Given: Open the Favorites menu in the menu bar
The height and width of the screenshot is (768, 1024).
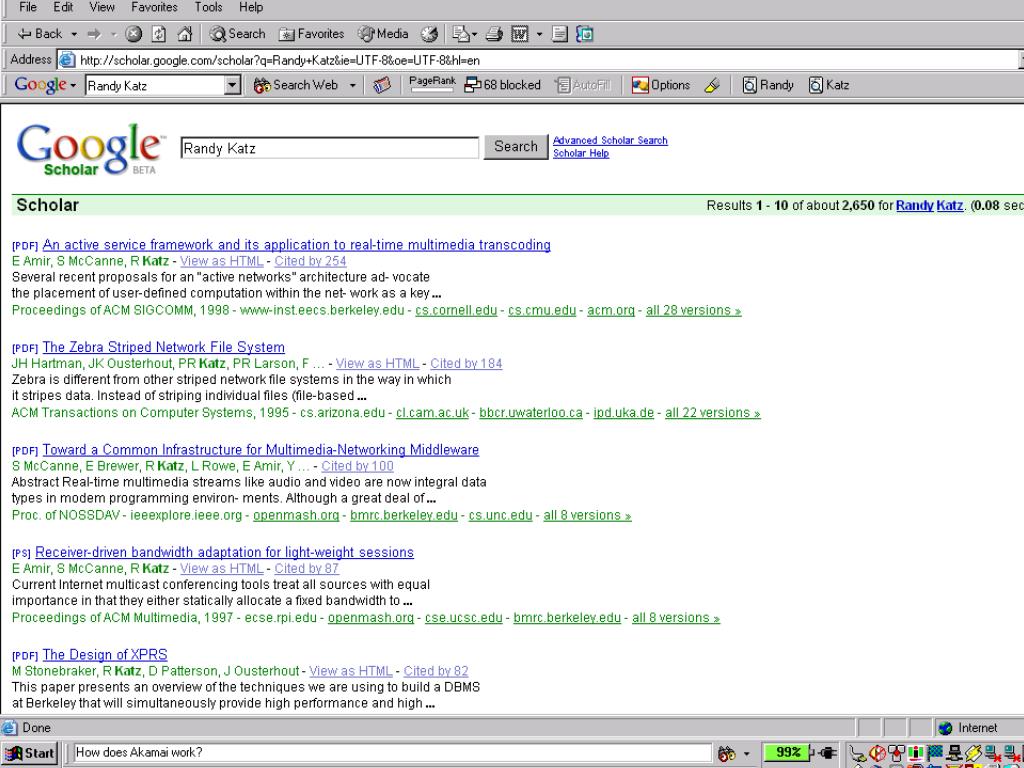Looking at the screenshot, I should [154, 7].
